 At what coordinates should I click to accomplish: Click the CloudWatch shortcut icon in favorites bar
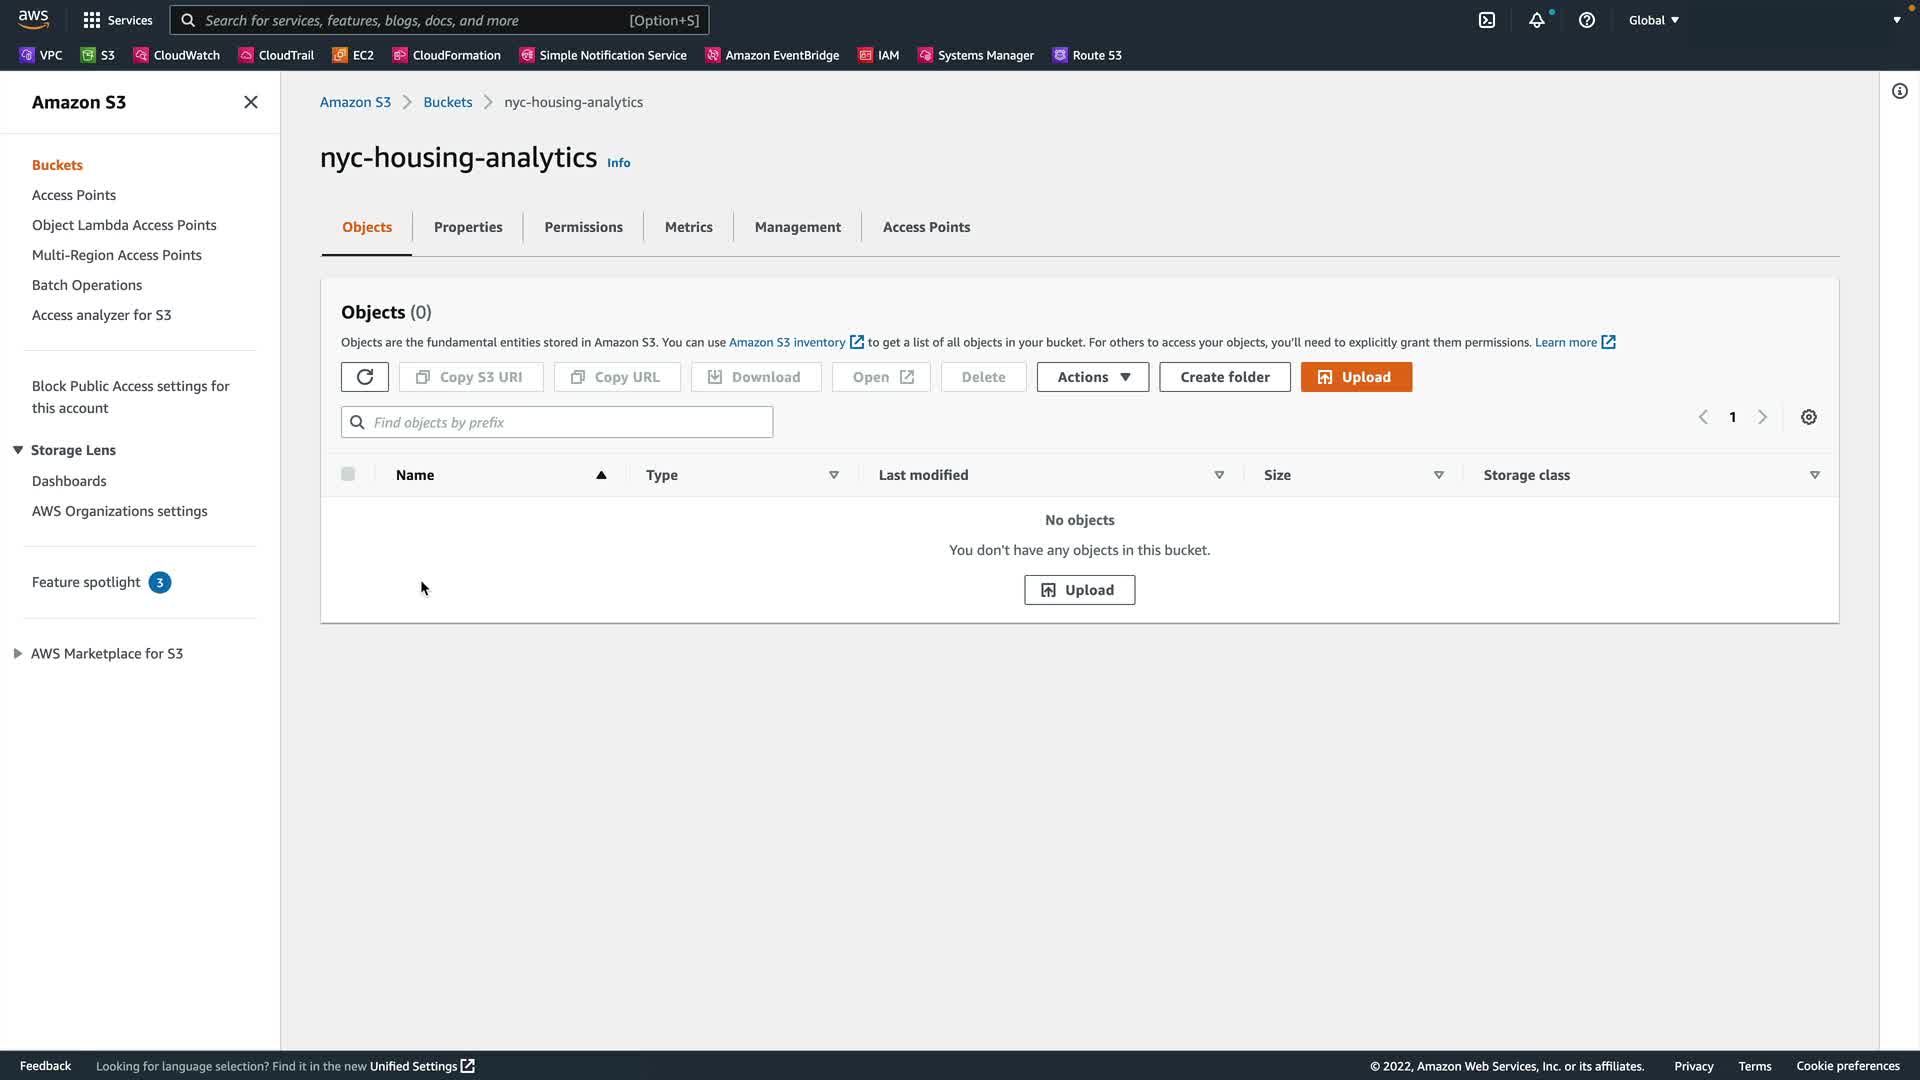pyautogui.click(x=142, y=55)
